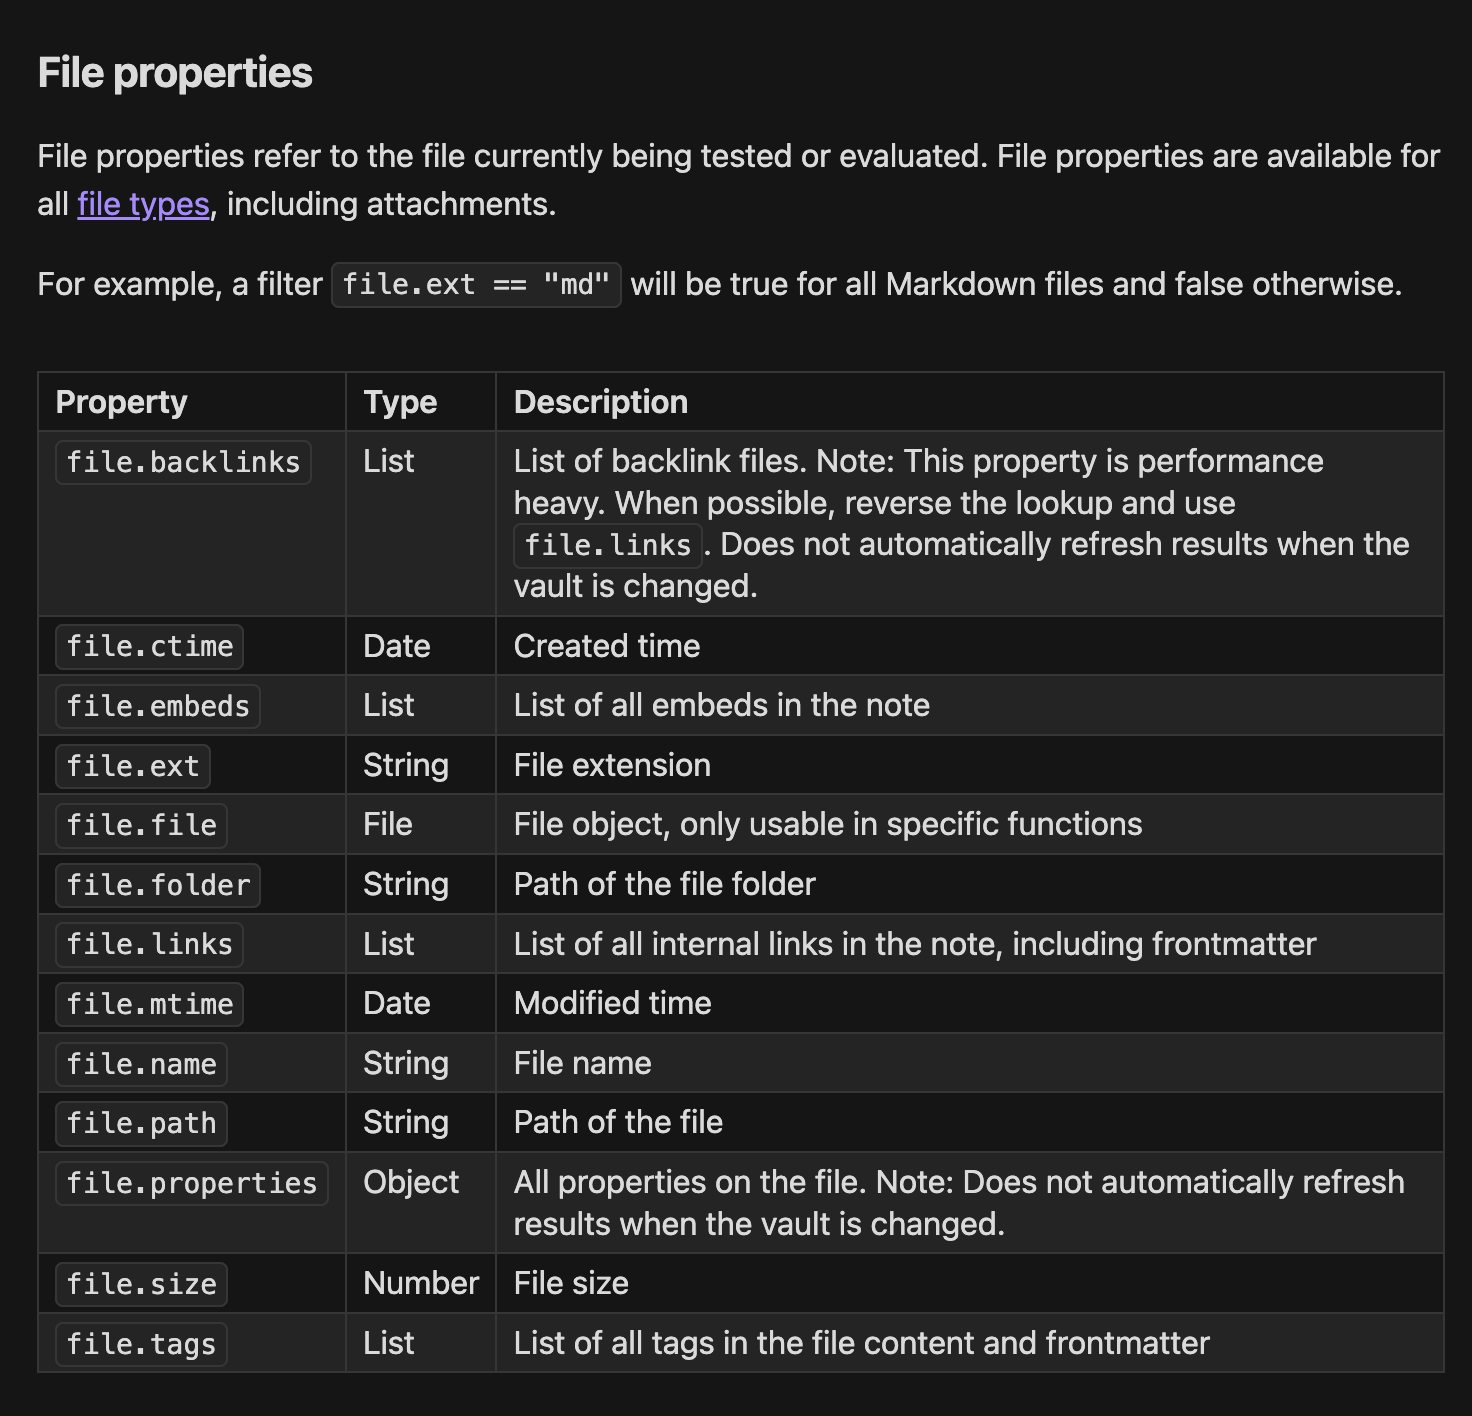Click the file.backlinks property code tag

pos(183,462)
